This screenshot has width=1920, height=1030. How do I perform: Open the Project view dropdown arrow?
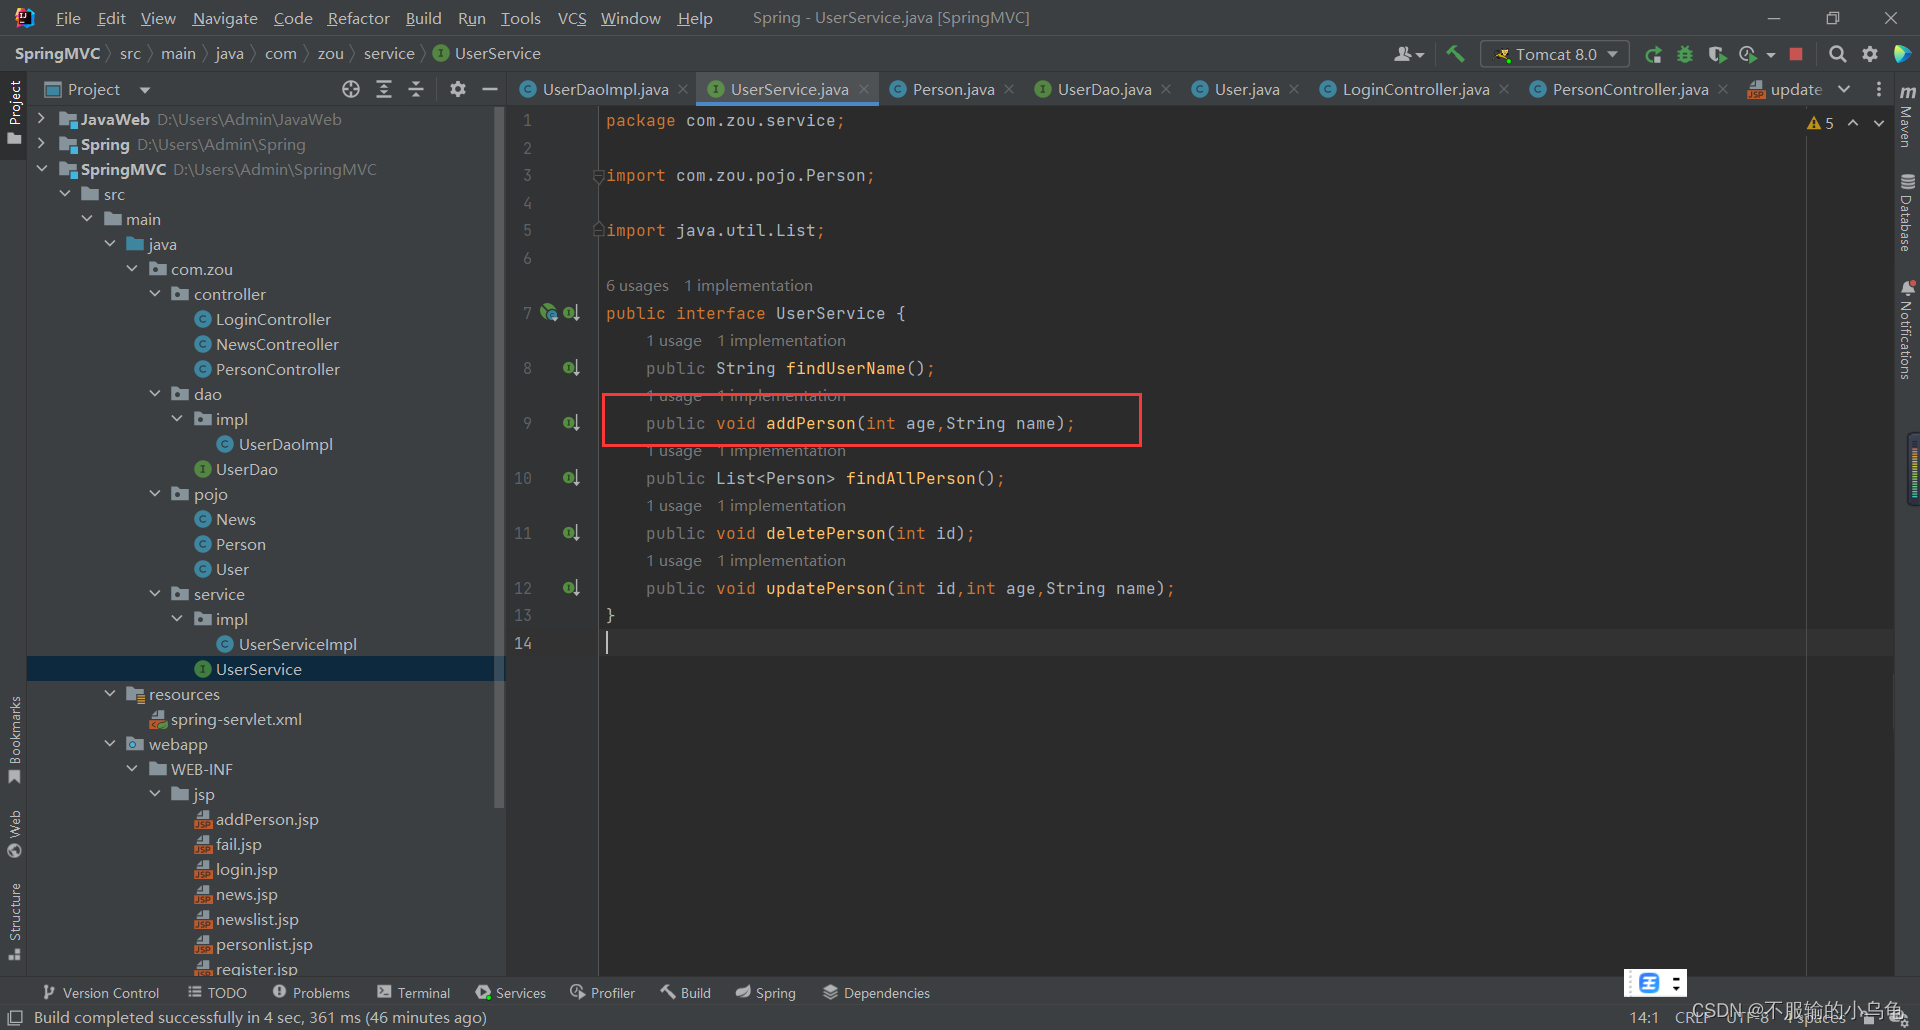pyautogui.click(x=143, y=89)
